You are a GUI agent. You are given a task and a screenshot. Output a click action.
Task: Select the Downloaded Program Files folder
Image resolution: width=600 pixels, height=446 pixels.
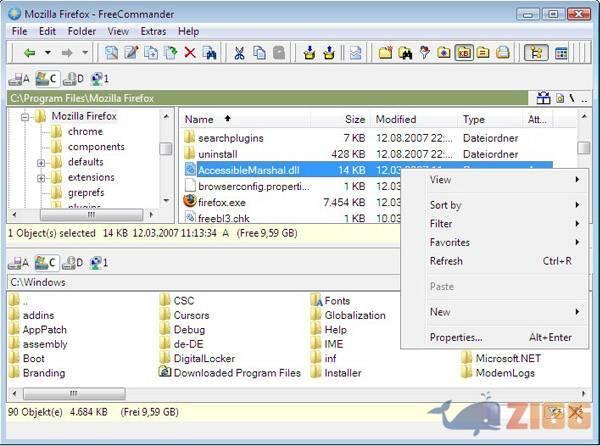[x=236, y=373]
